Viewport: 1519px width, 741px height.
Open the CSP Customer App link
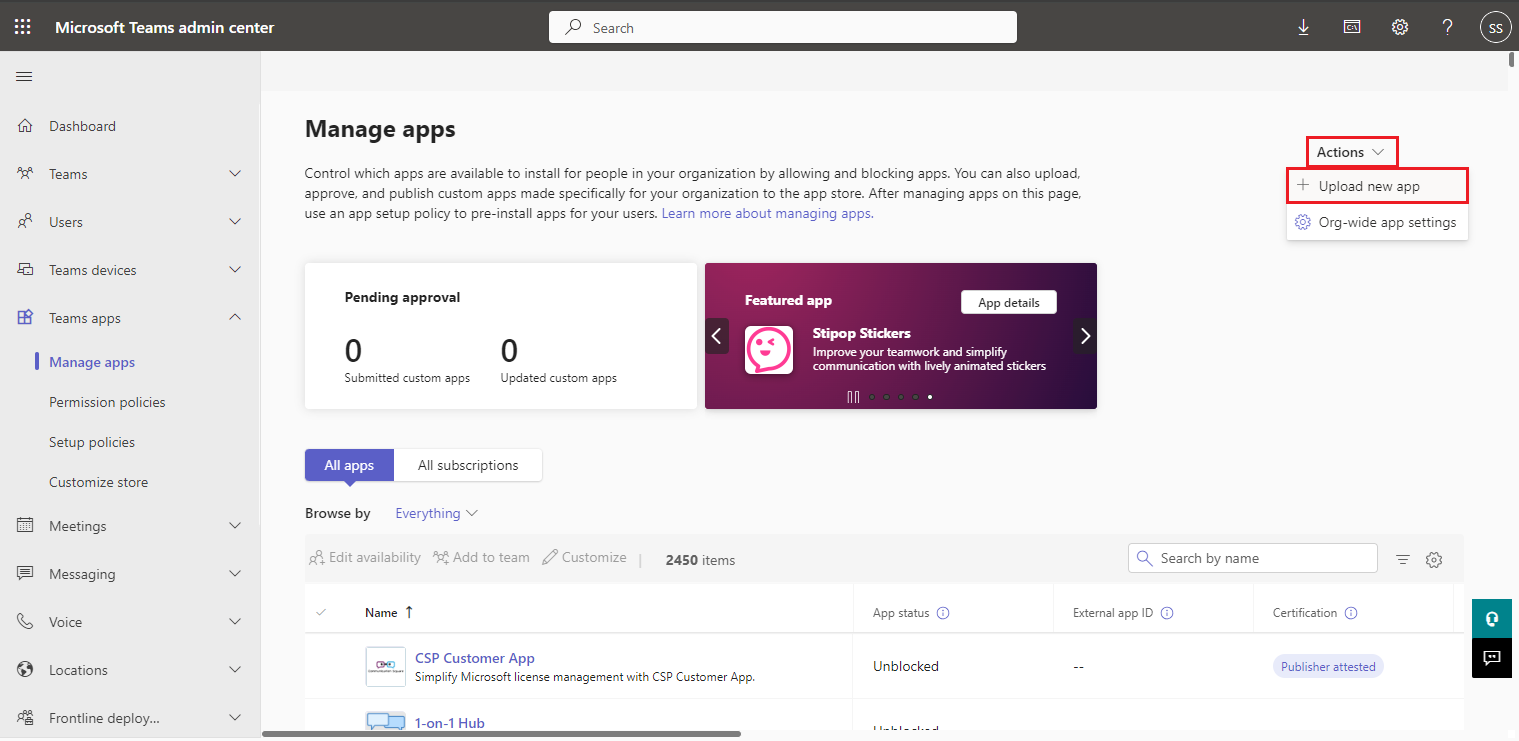click(x=475, y=658)
